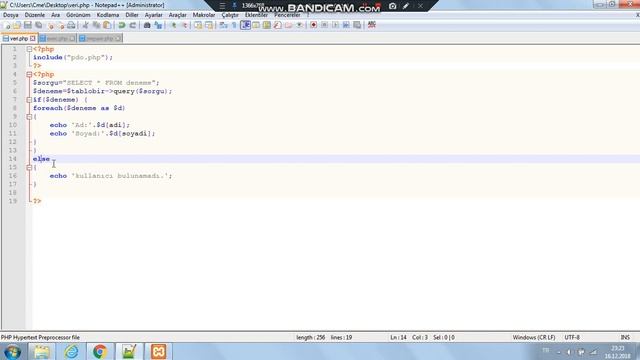Click the Replace toolbar icon
Image resolution: width=640 pixels, height=360 pixels.
(x=158, y=25)
